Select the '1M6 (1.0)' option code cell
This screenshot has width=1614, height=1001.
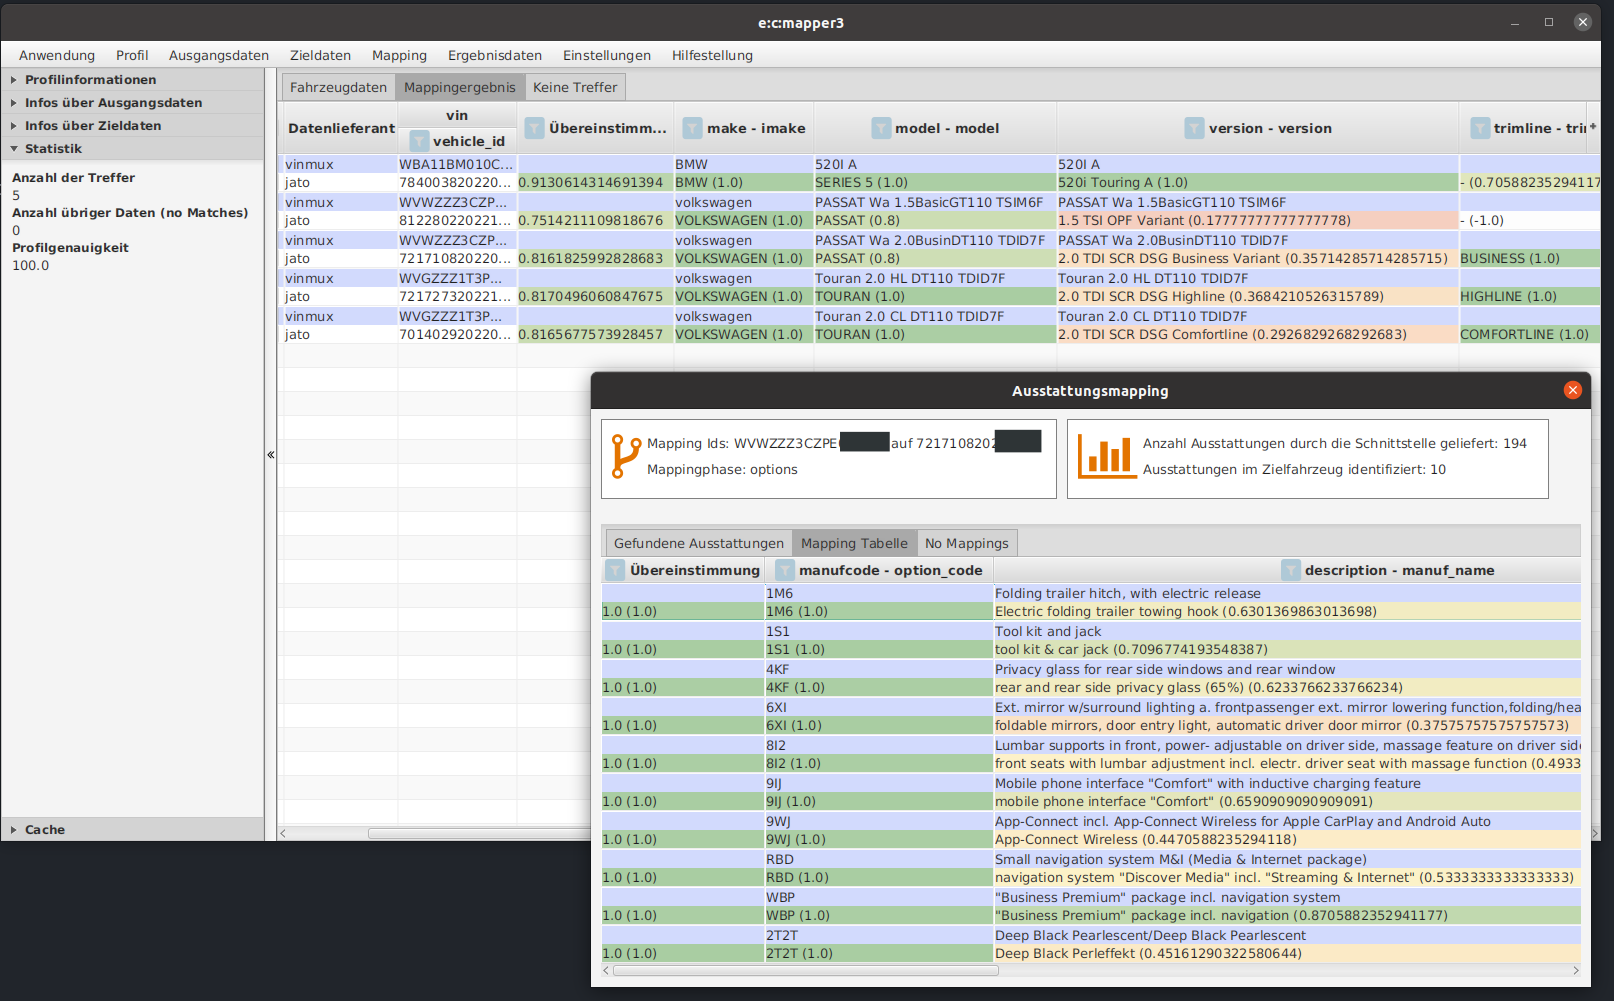click(x=879, y=611)
